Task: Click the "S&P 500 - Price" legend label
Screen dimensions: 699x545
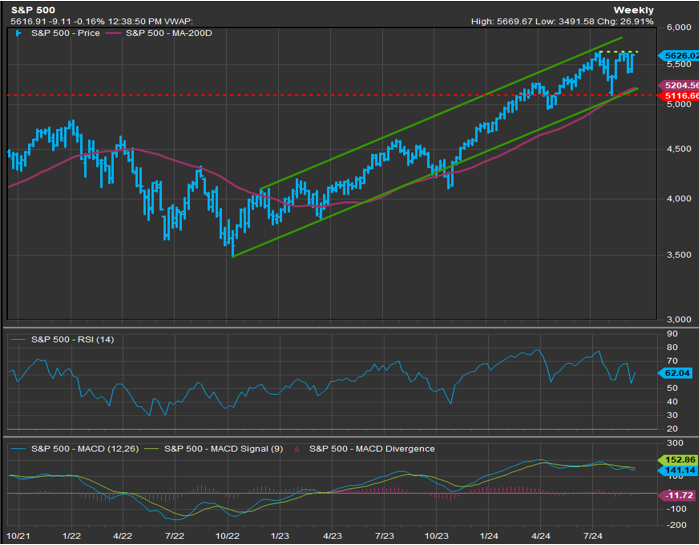Action: [x=66, y=33]
